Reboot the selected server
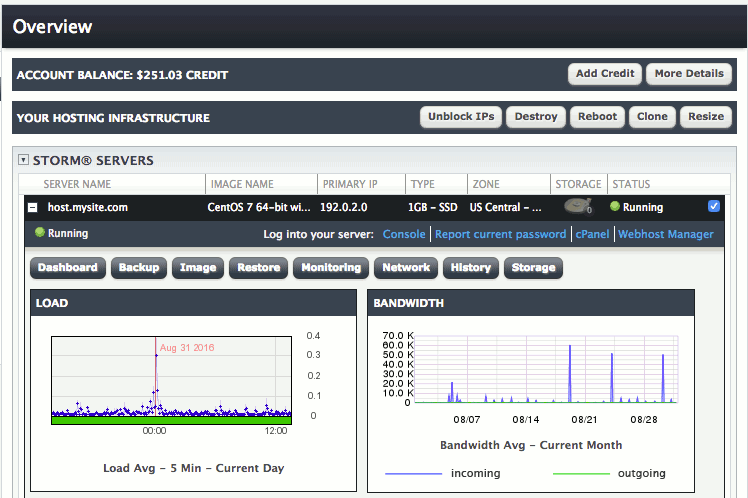748x498 pixels. [x=597, y=117]
